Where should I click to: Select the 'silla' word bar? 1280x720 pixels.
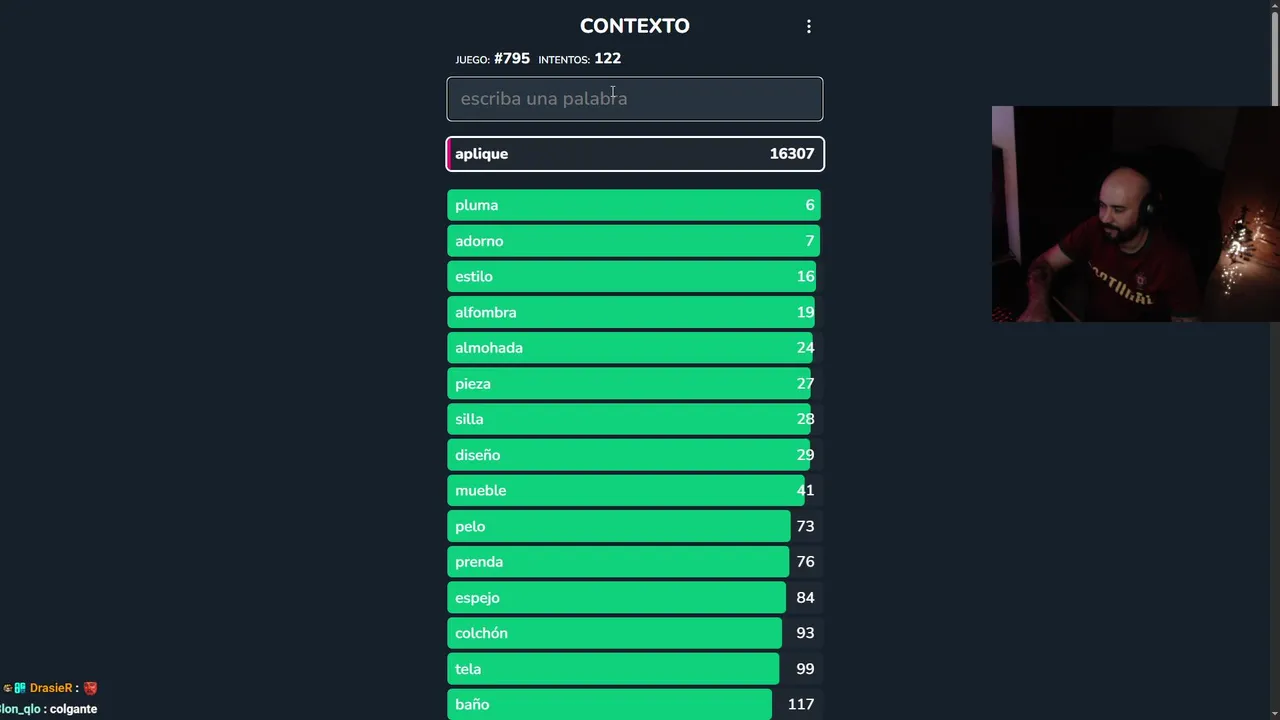(634, 419)
